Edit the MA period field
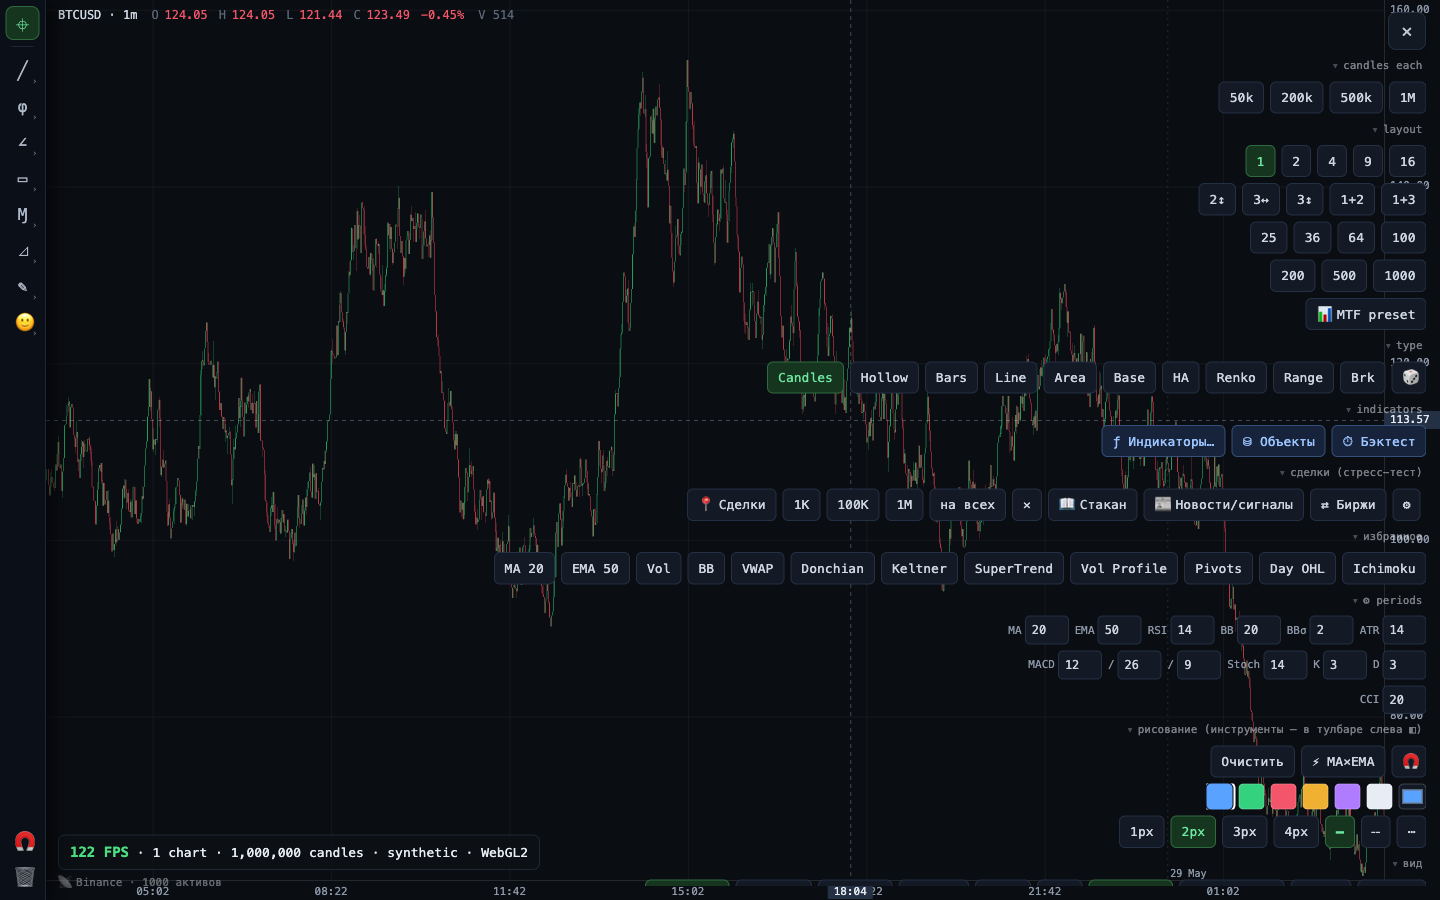1440x900 pixels. (x=1047, y=630)
